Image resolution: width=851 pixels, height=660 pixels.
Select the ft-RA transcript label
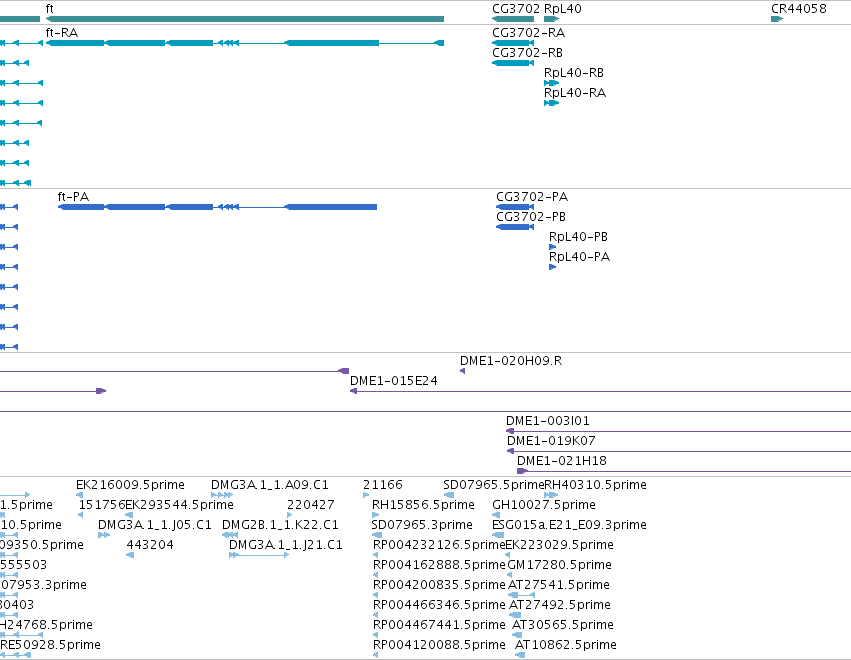click(62, 33)
